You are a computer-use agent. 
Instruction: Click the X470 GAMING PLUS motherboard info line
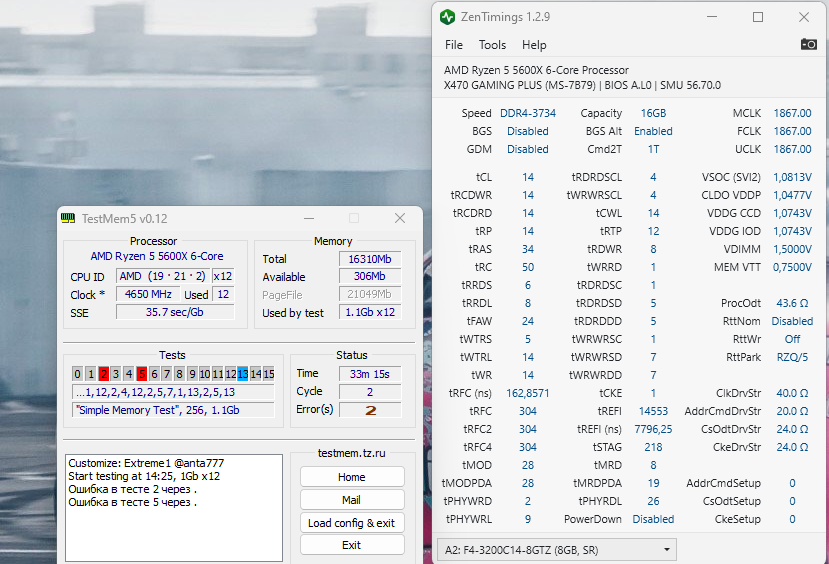tap(582, 85)
